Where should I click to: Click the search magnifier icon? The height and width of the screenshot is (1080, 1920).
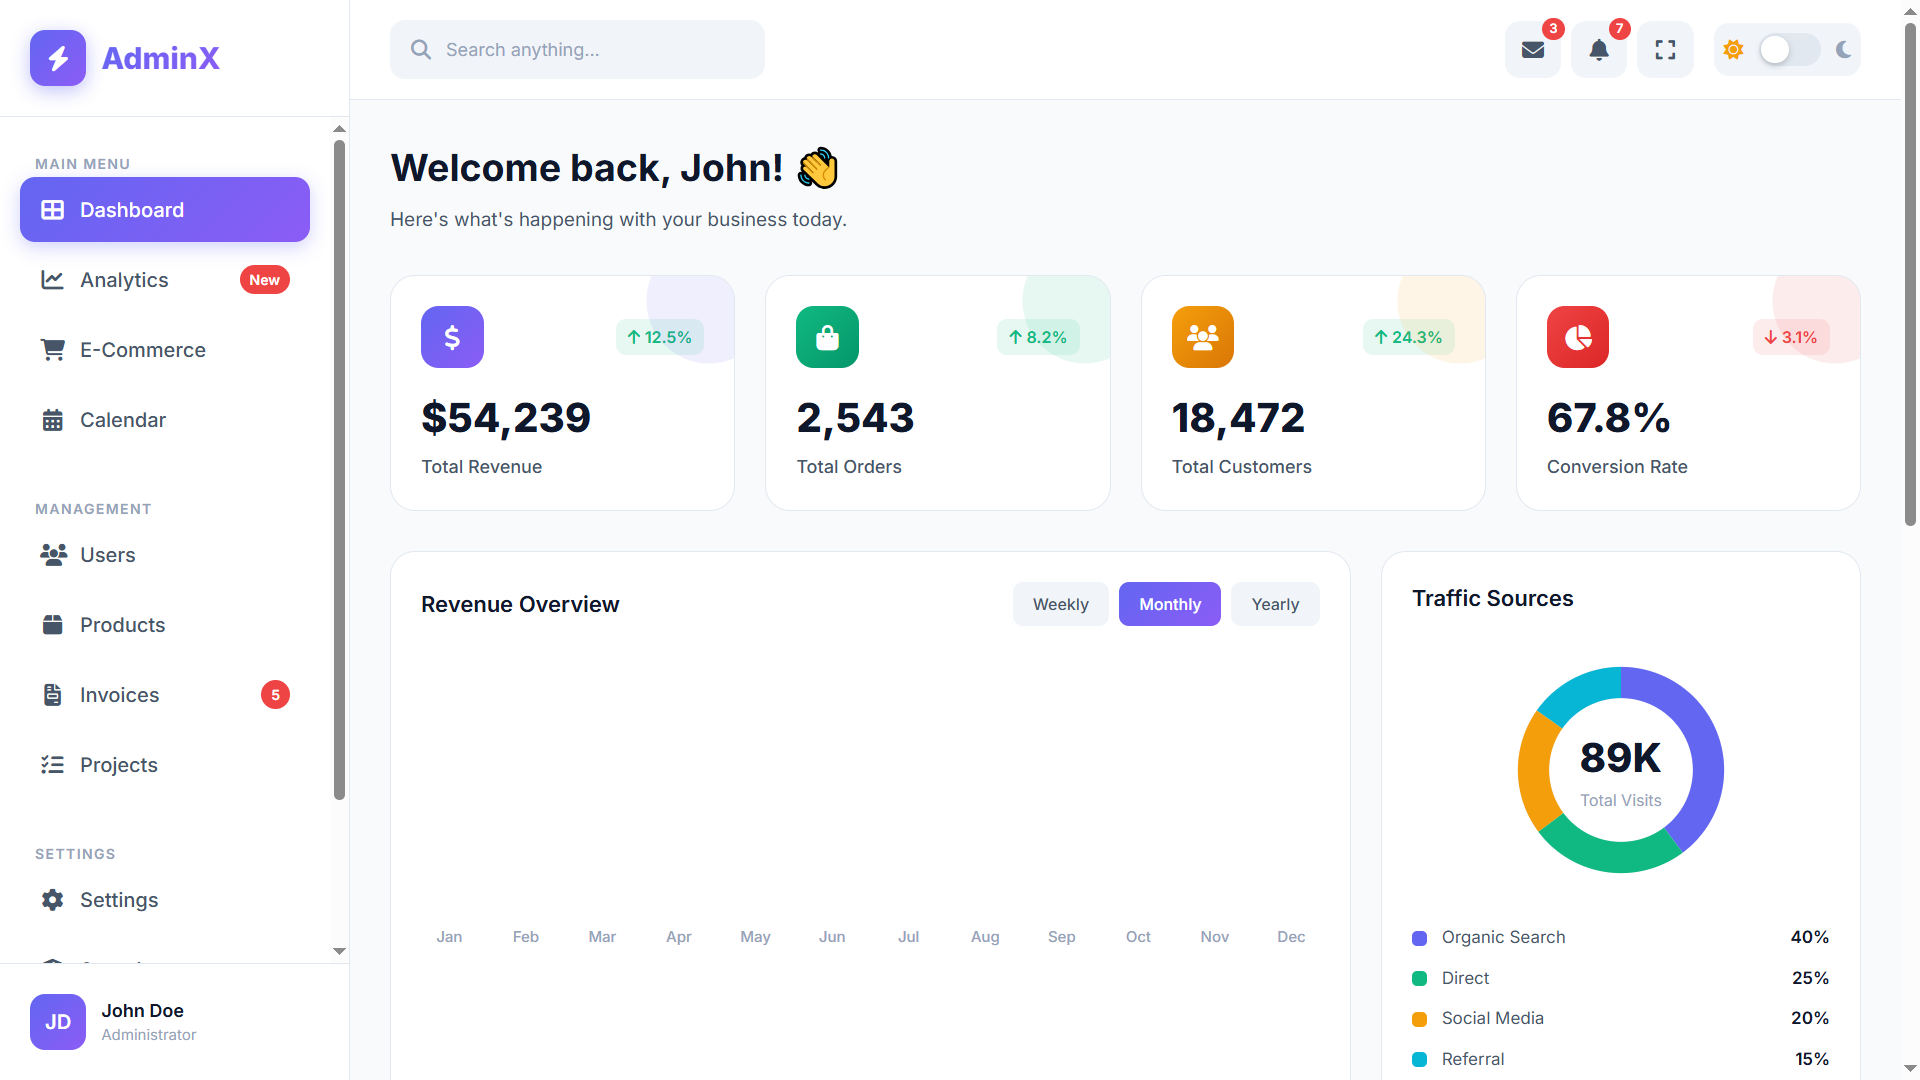421,50
